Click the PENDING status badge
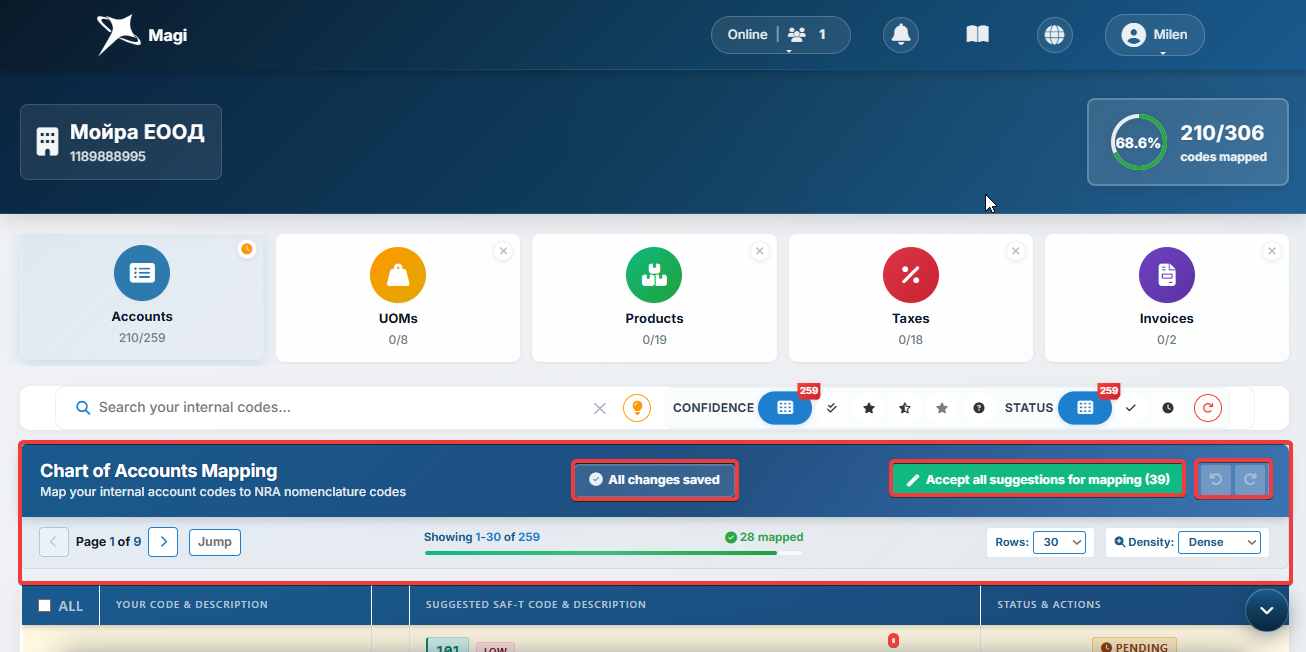1306x652 pixels. 1135,646
